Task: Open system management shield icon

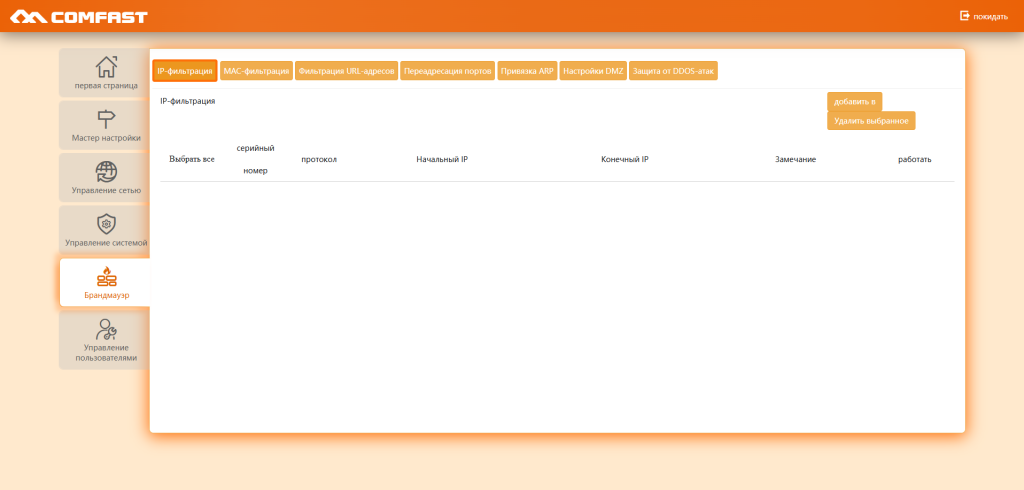Action: point(106,224)
